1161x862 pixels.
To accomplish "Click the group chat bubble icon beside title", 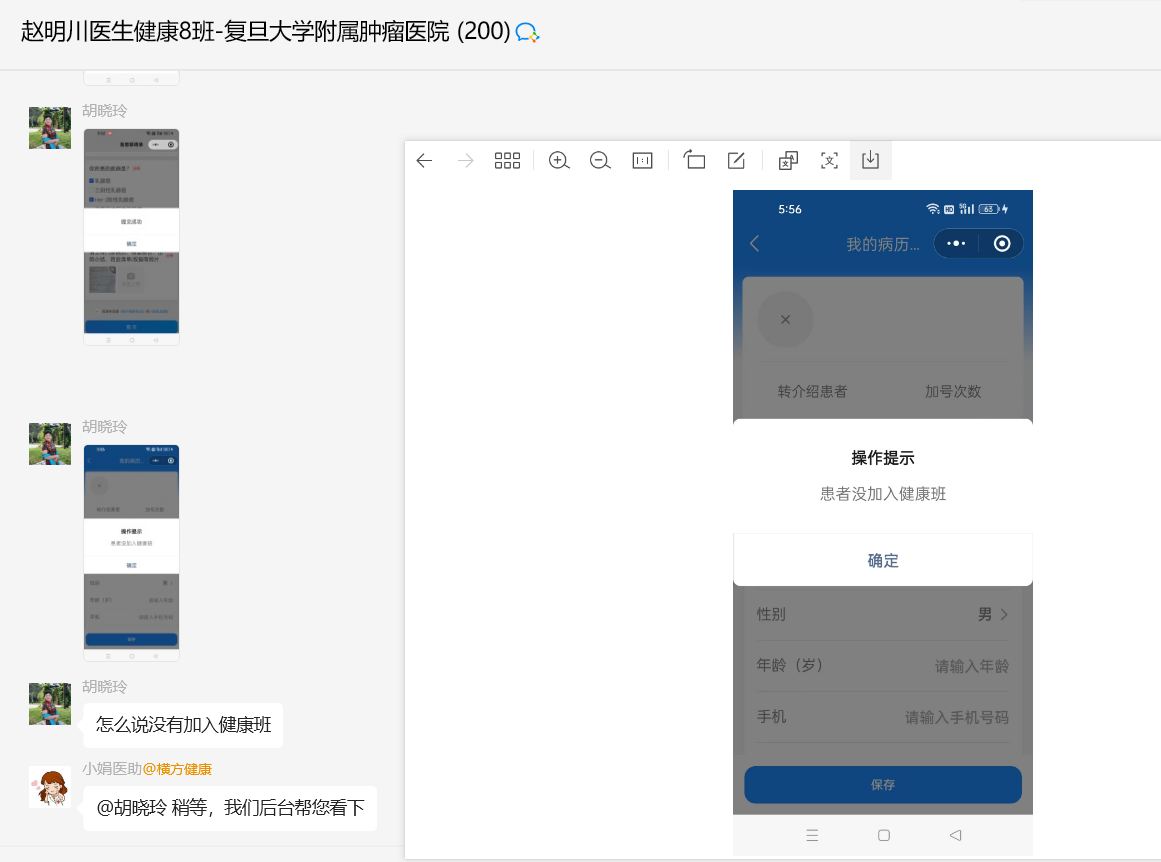I will pyautogui.click(x=527, y=33).
